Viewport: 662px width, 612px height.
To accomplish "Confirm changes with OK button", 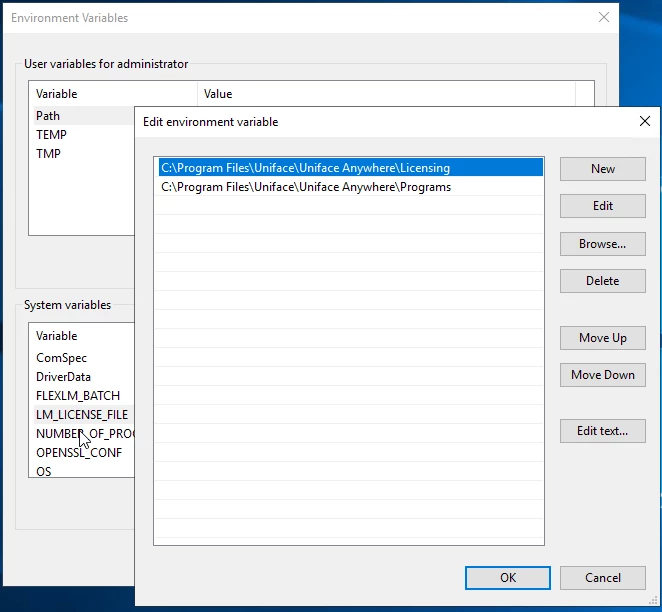I will pos(507,578).
